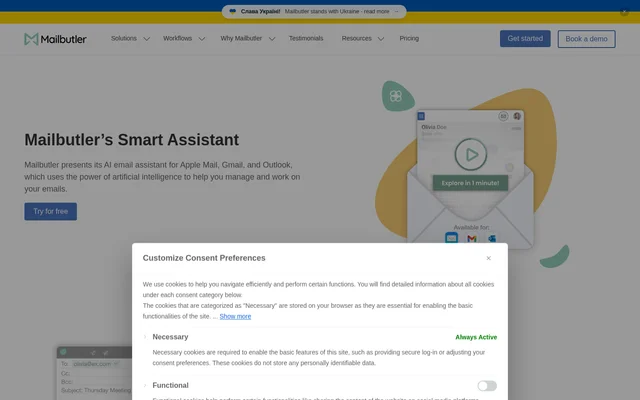This screenshot has height=400, width=640.
Task: Click the Mailbutler's Smart Assistant headline
Action: click(131, 140)
